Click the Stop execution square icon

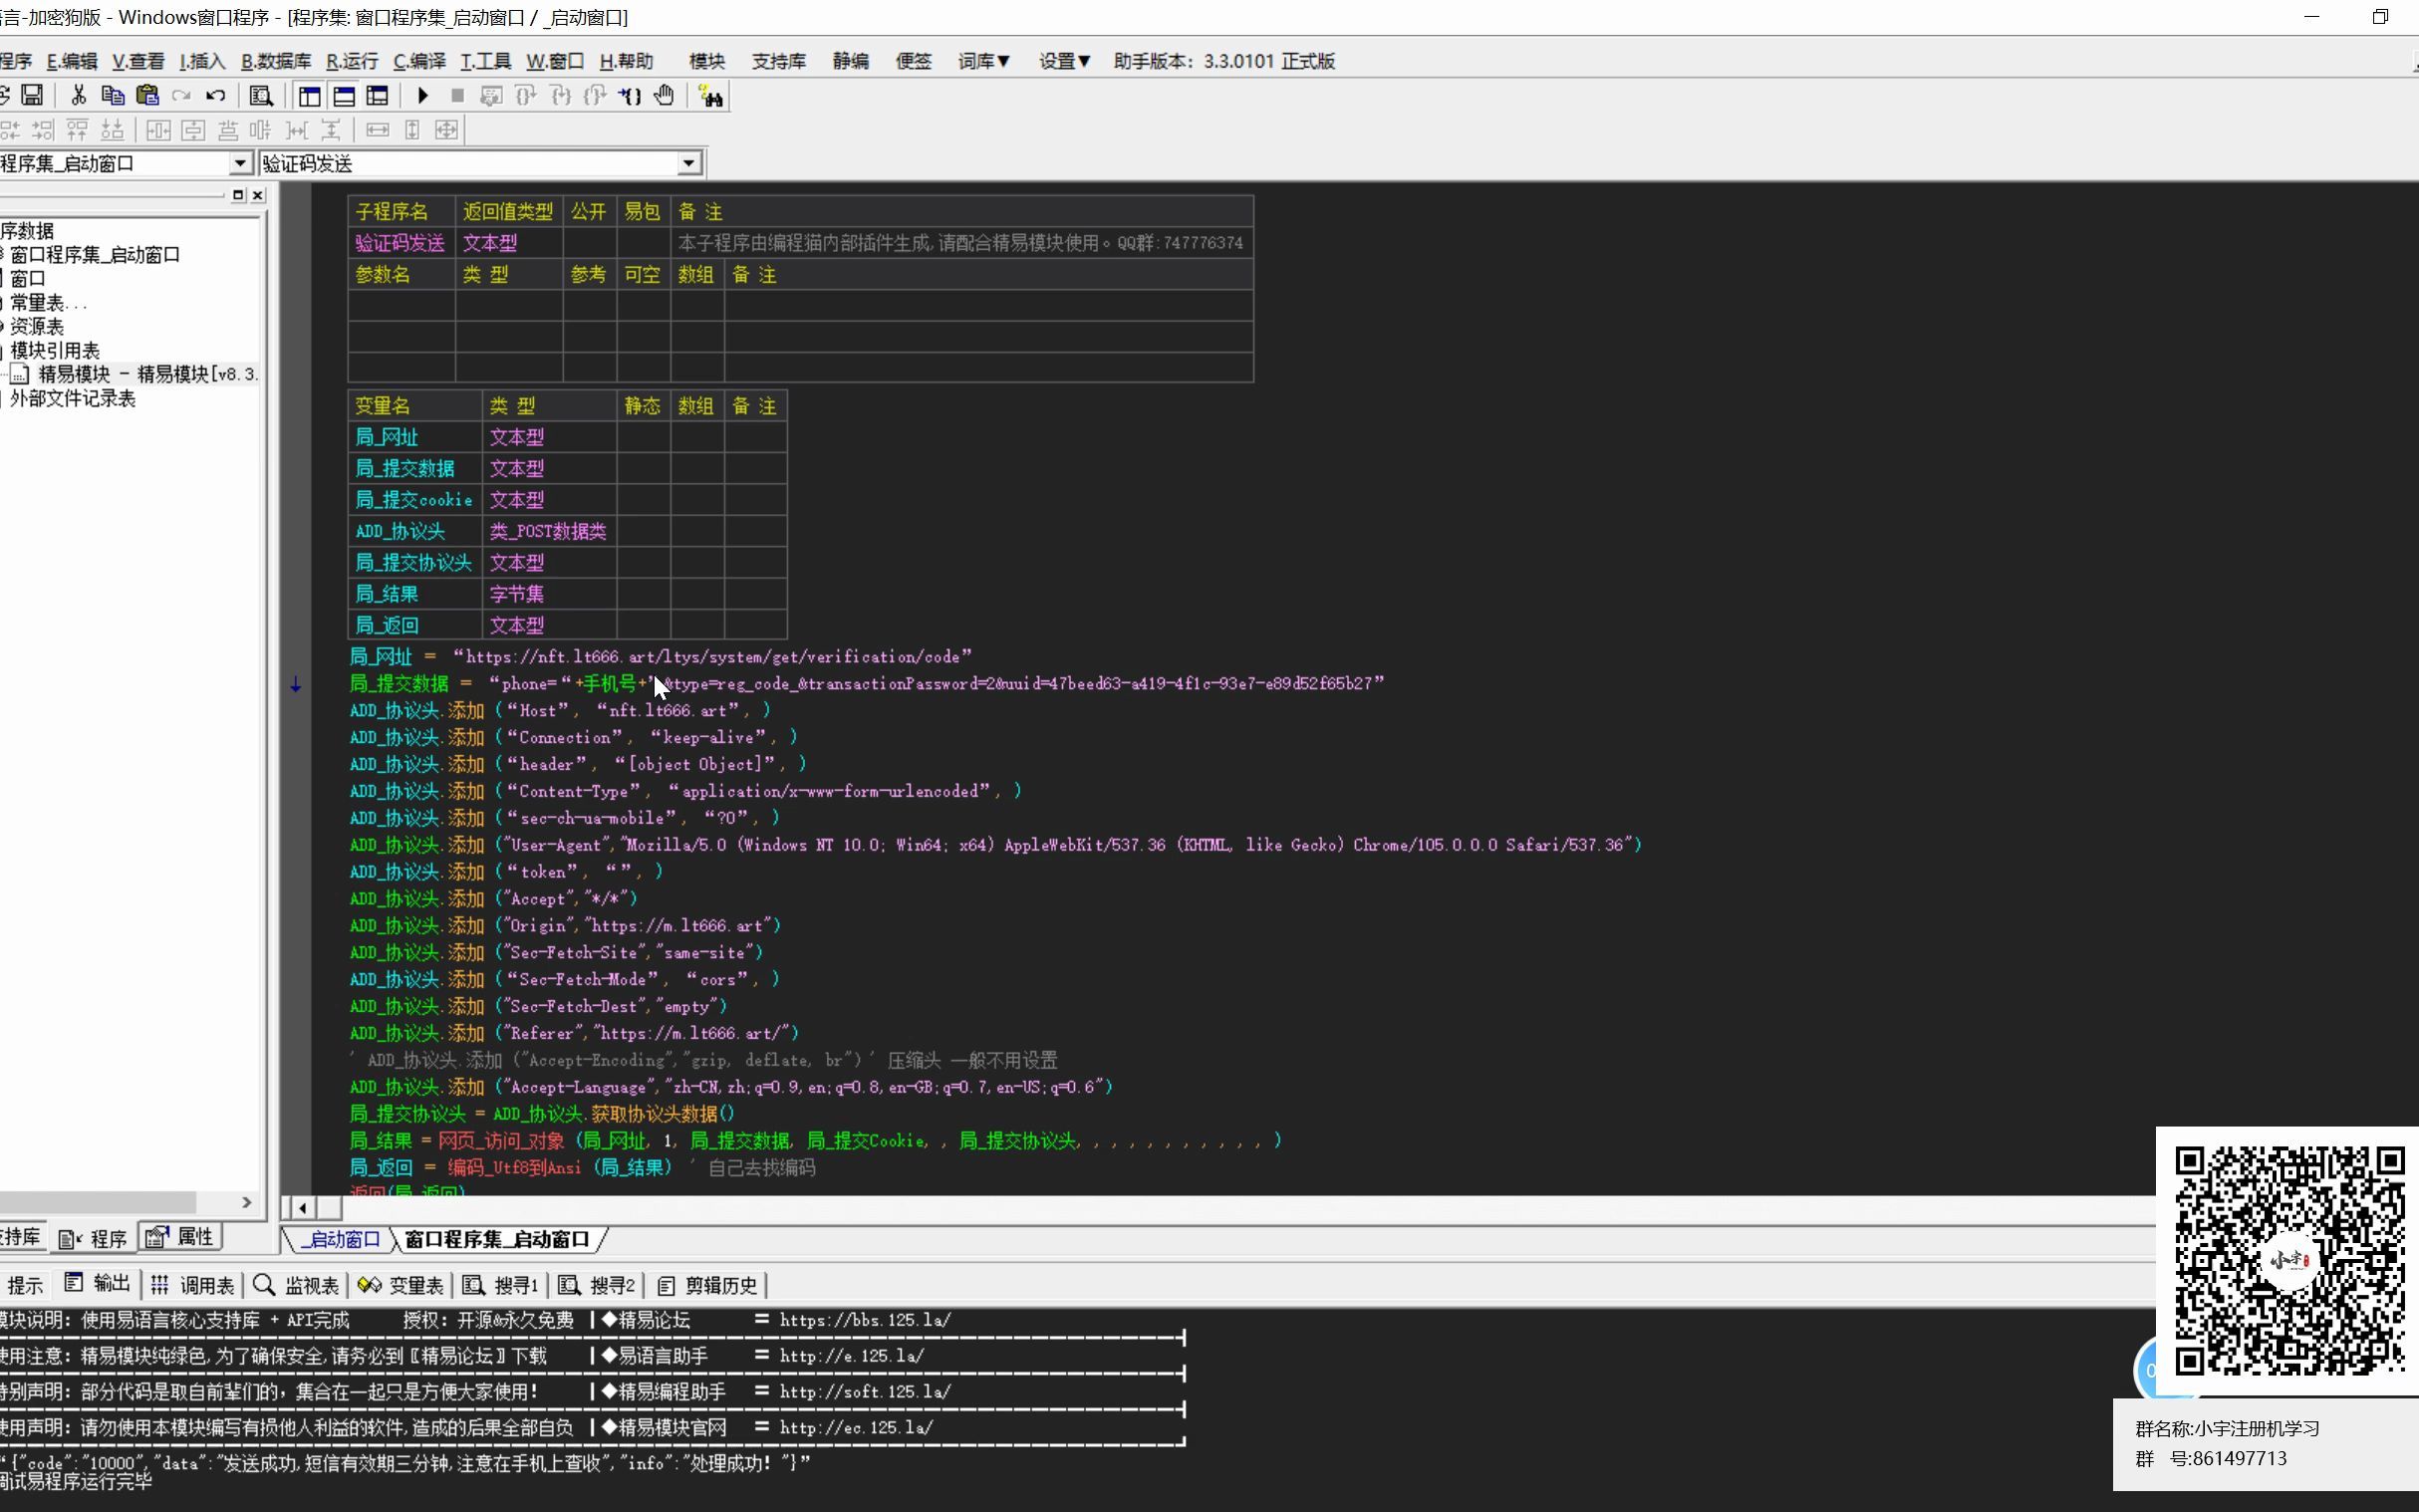[457, 95]
